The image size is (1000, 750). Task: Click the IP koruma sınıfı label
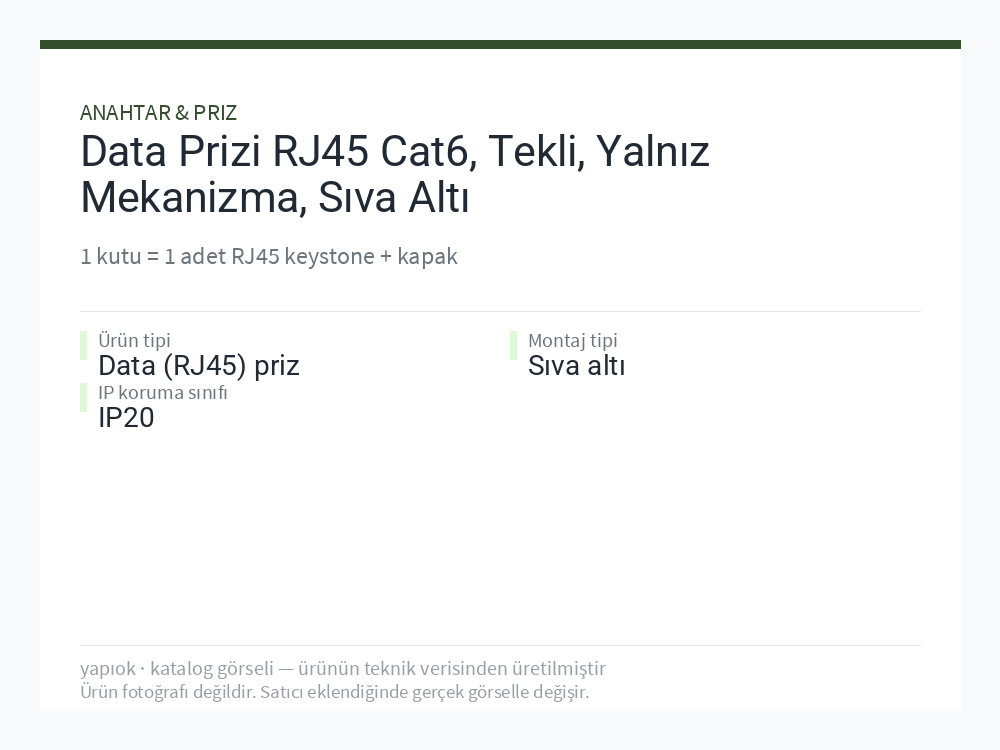[x=163, y=392]
